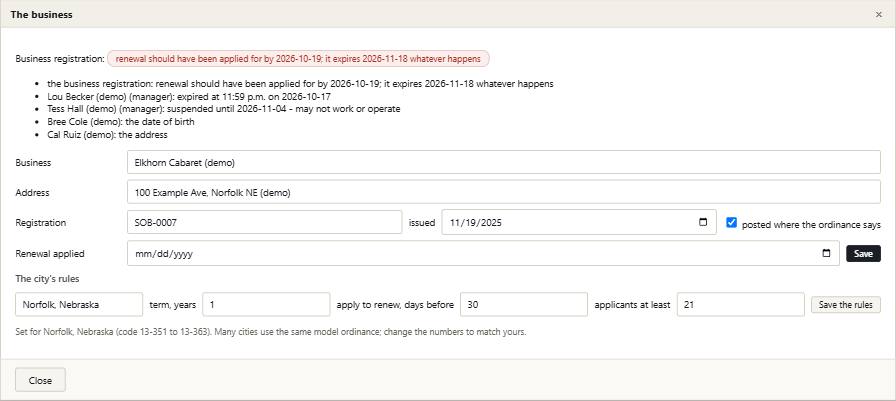Click The city's rules heading
The width and height of the screenshot is (896, 401).
click(x=47, y=279)
